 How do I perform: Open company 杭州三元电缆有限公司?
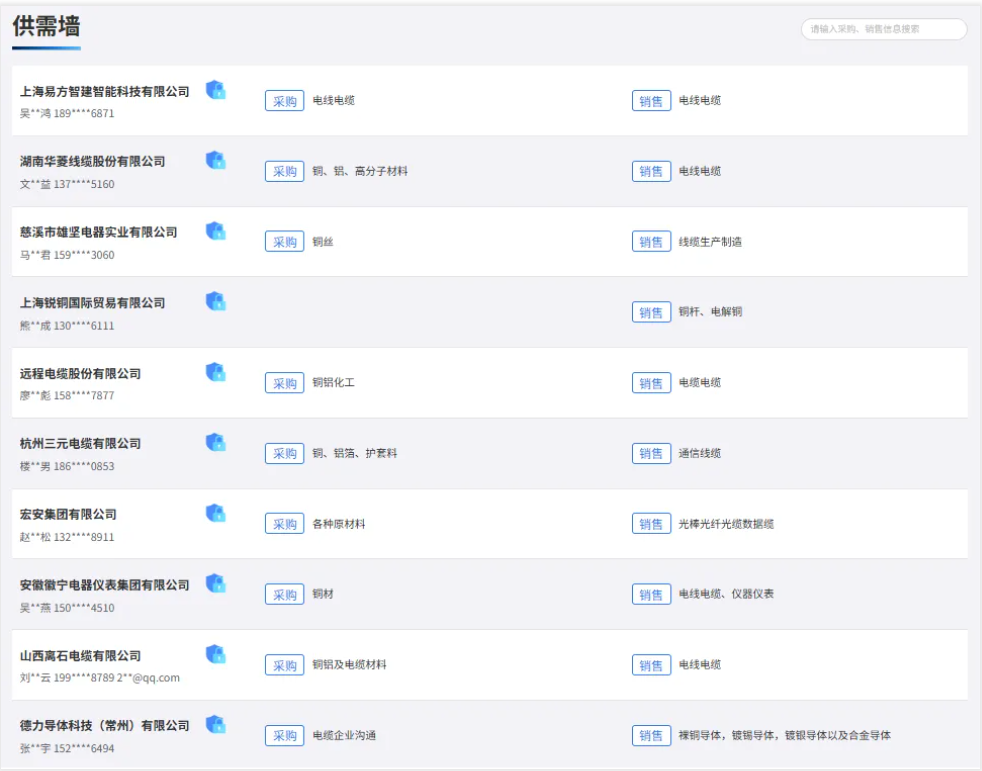click(x=80, y=443)
